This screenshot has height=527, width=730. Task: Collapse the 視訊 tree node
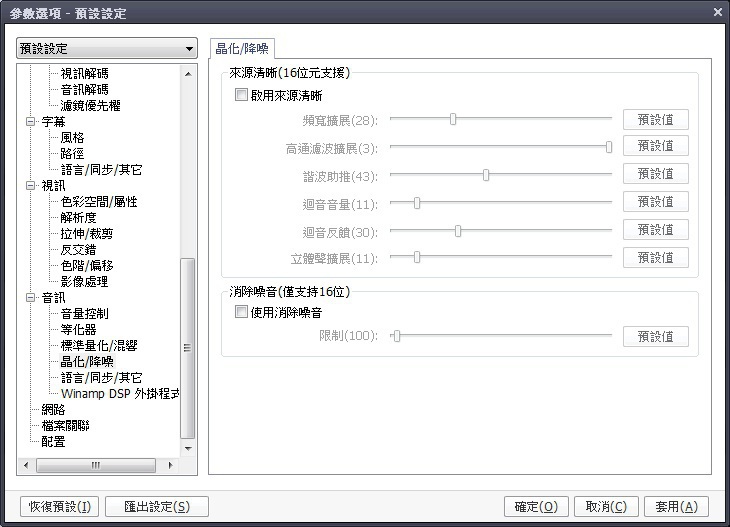click(x=31, y=186)
